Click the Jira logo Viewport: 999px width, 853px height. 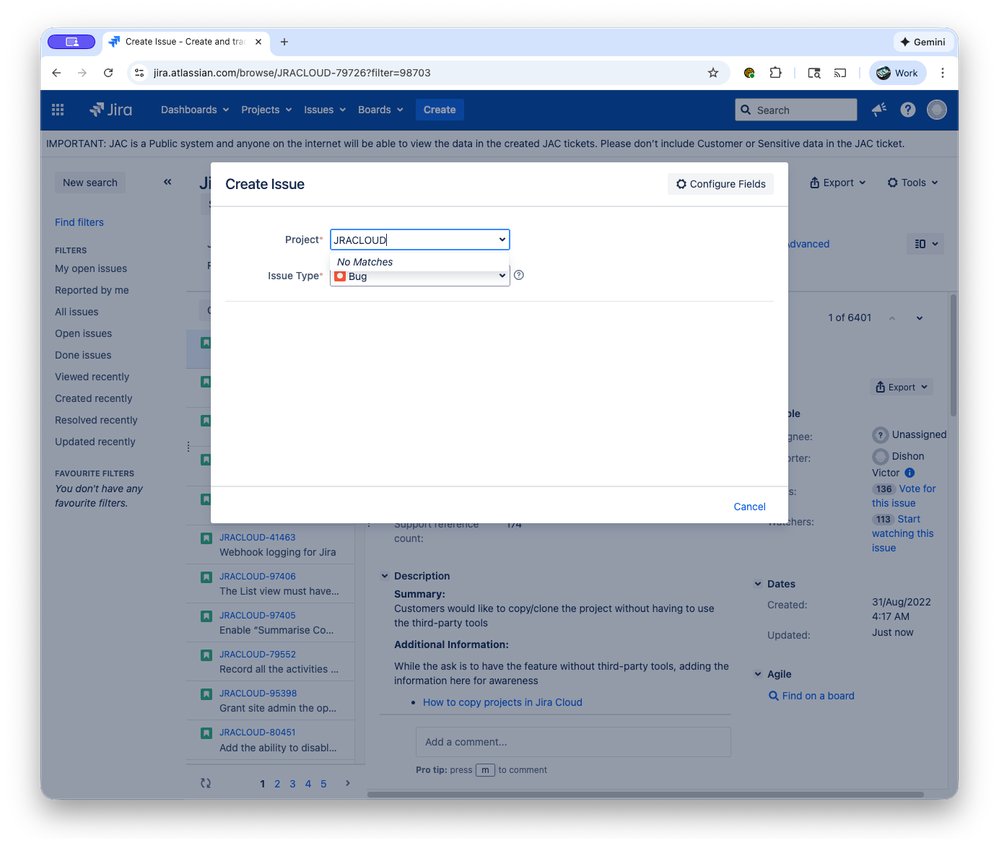[x=111, y=110]
